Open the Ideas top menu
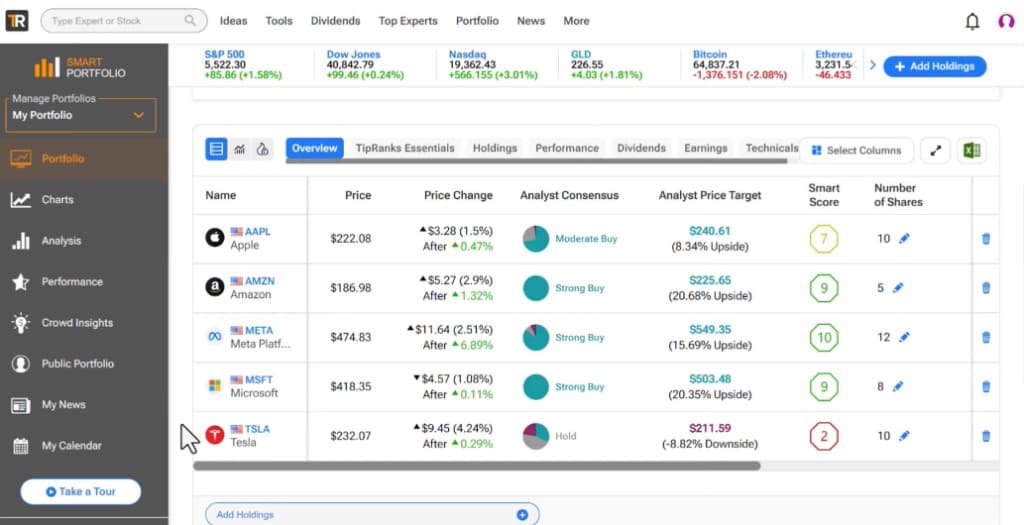This screenshot has height=525, width=1024. pyautogui.click(x=233, y=21)
